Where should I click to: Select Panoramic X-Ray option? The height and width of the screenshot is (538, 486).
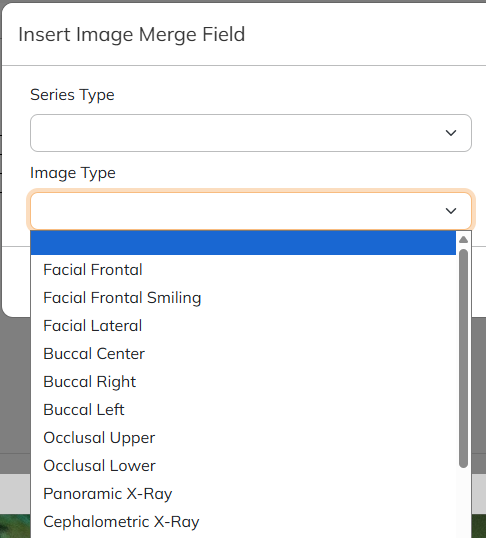click(x=243, y=494)
